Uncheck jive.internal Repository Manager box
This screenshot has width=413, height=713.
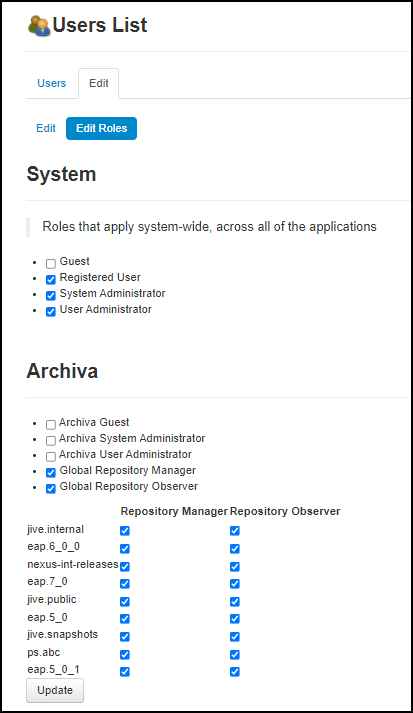(x=125, y=531)
